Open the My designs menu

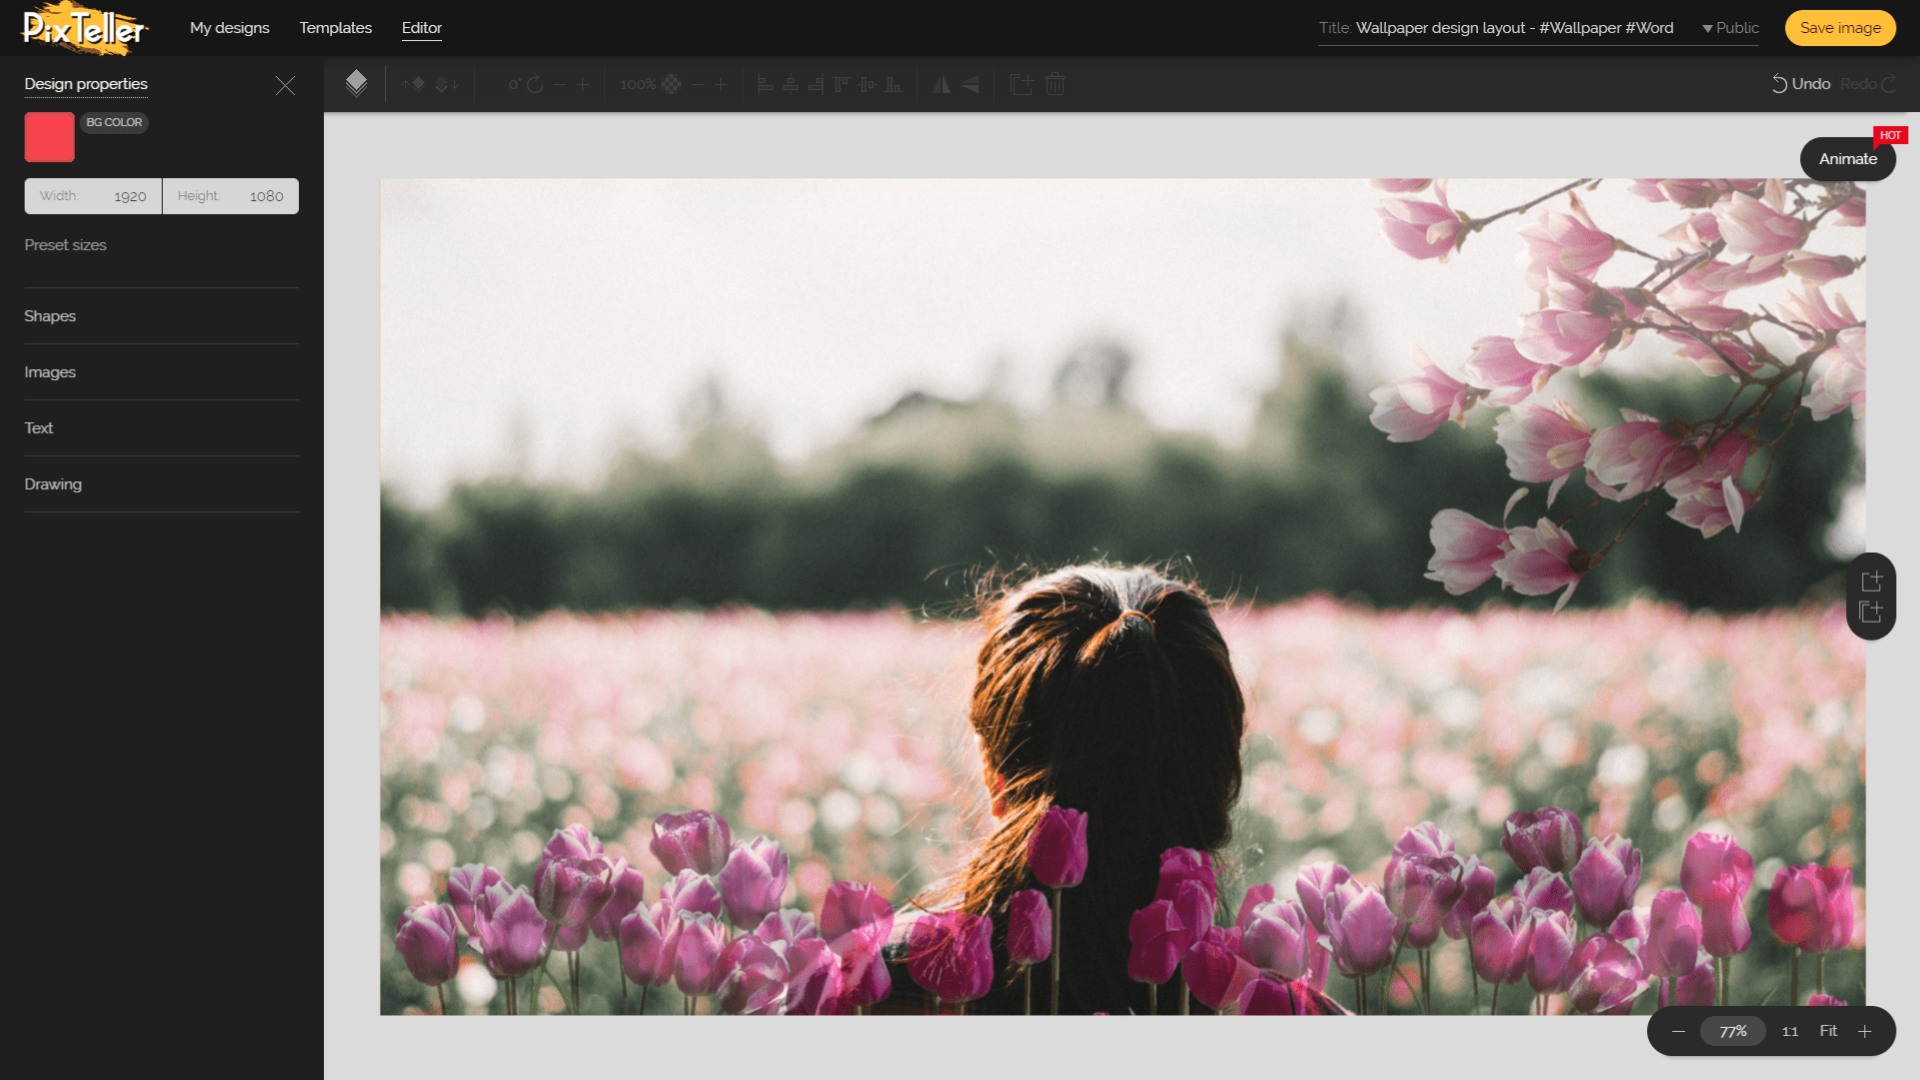tap(229, 28)
